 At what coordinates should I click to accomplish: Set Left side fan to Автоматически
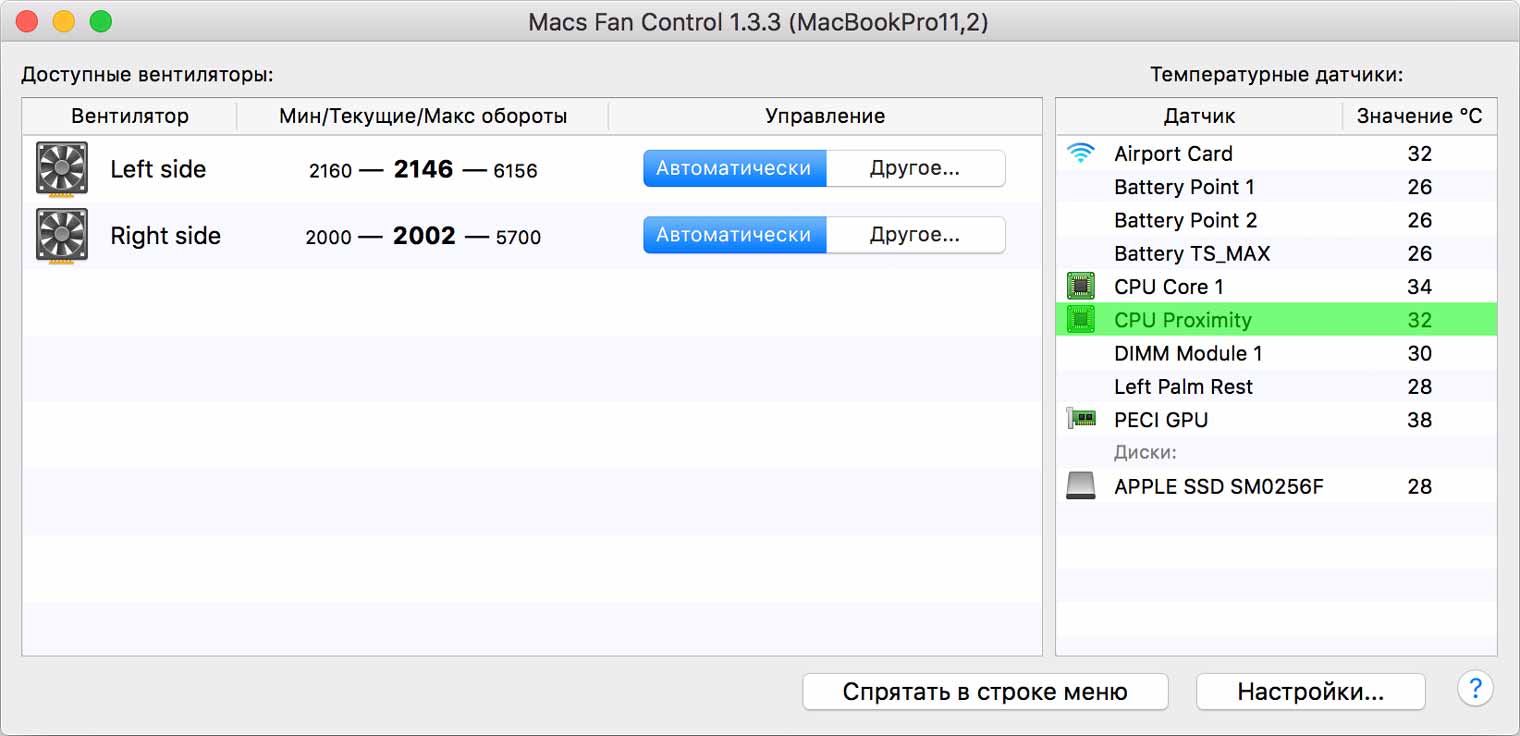point(734,169)
